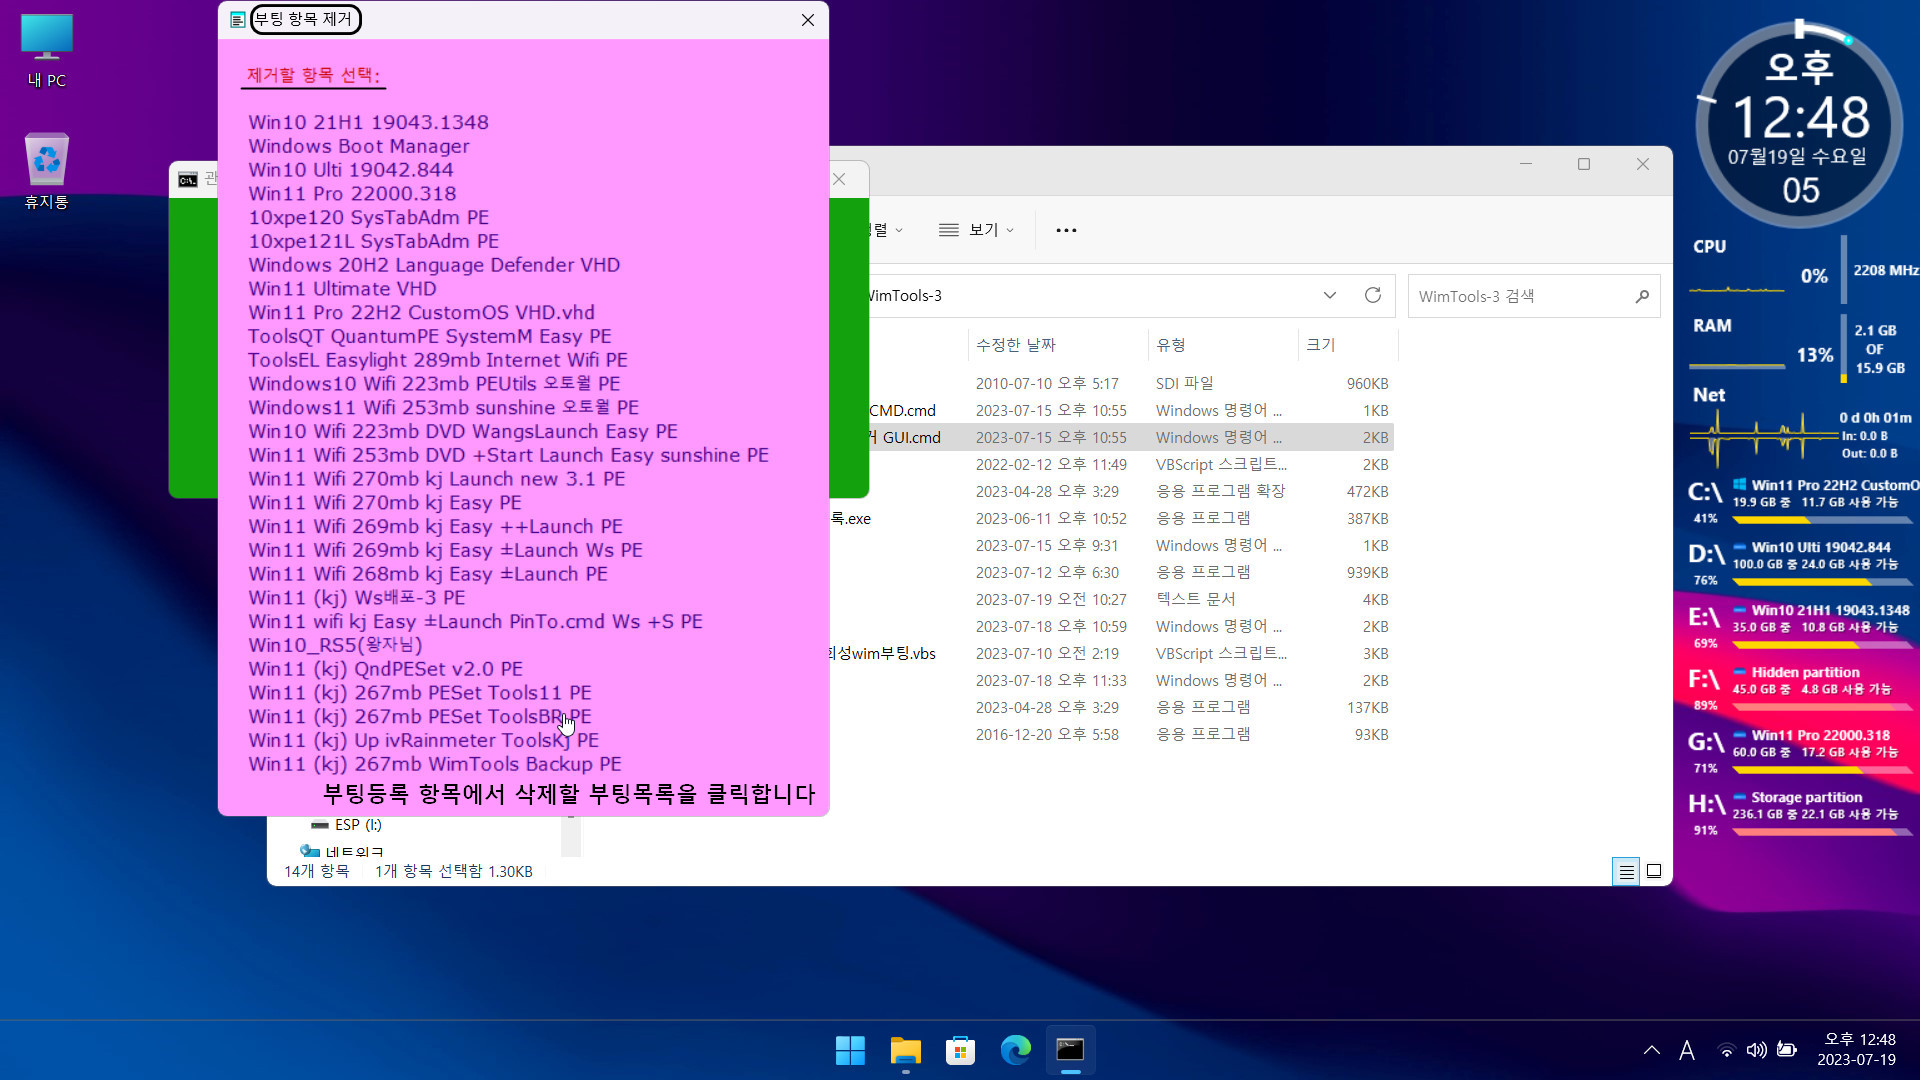Image resolution: width=1920 pixels, height=1080 pixels.
Task: Select Win10 21H1 19043.1348 boot entry
Action: (368, 122)
